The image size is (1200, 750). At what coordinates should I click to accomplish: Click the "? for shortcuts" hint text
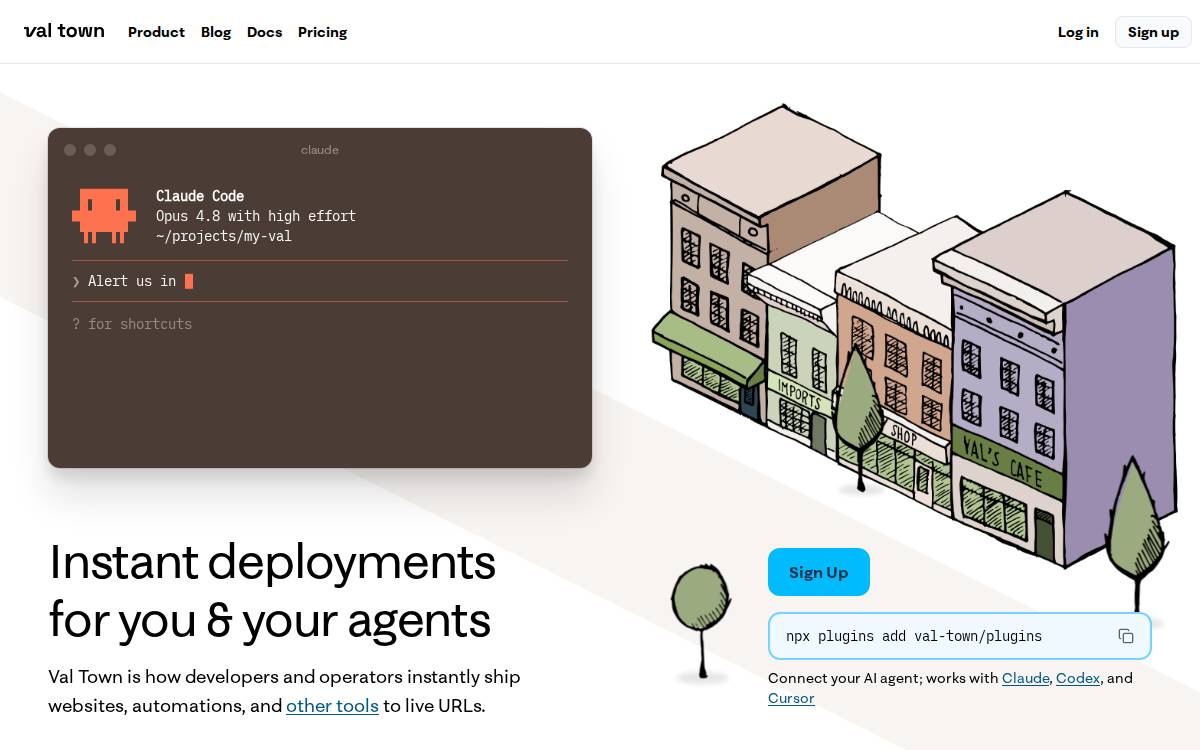pos(132,324)
